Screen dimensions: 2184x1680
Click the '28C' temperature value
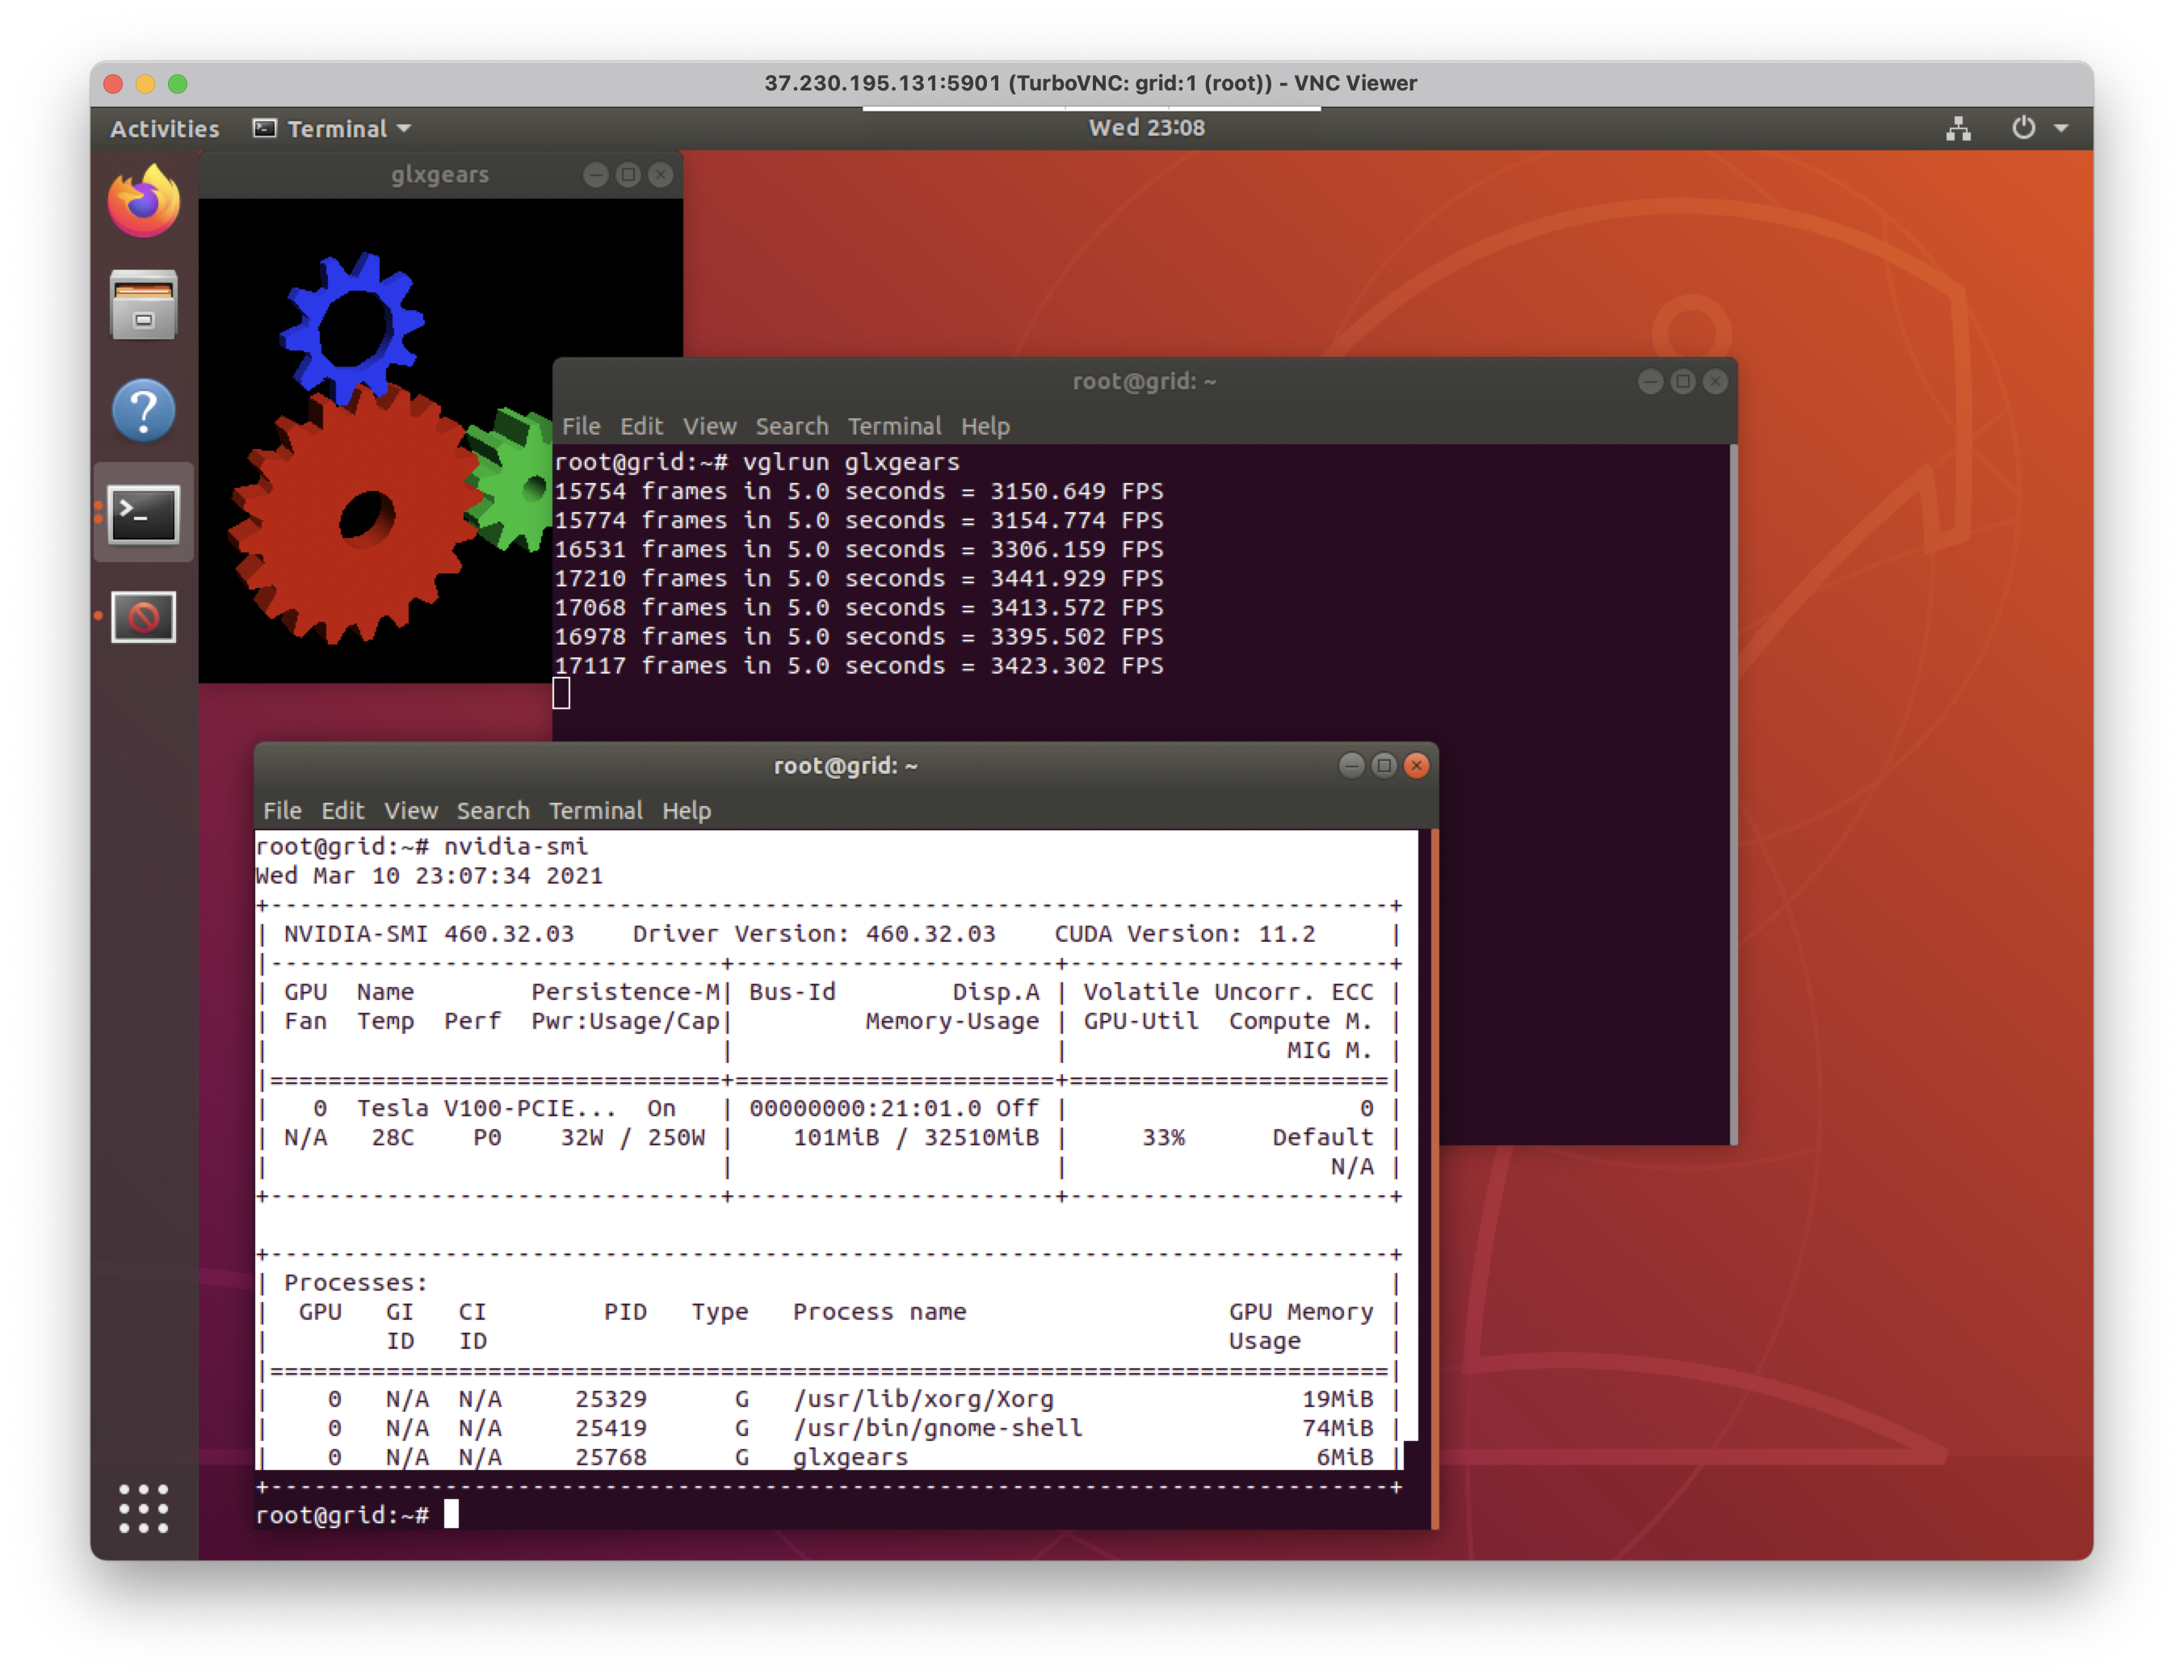coord(393,1138)
